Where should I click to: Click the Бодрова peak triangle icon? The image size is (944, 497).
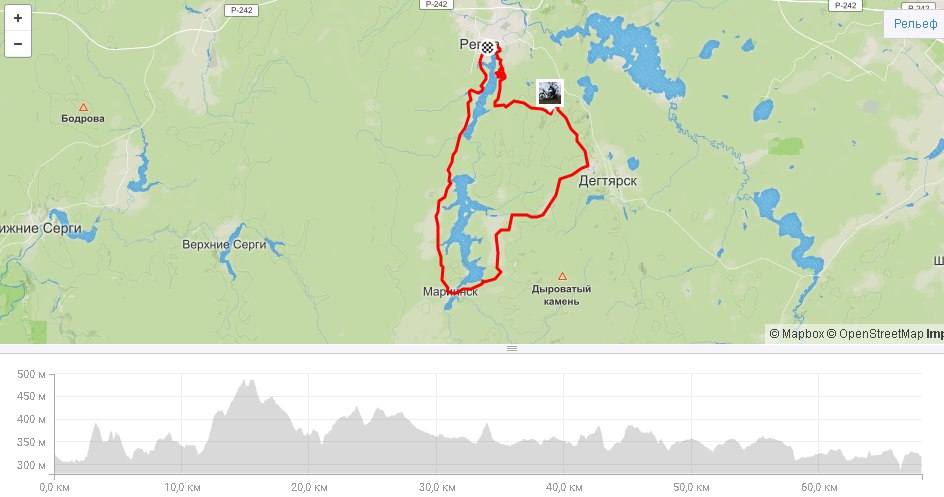[x=84, y=107]
